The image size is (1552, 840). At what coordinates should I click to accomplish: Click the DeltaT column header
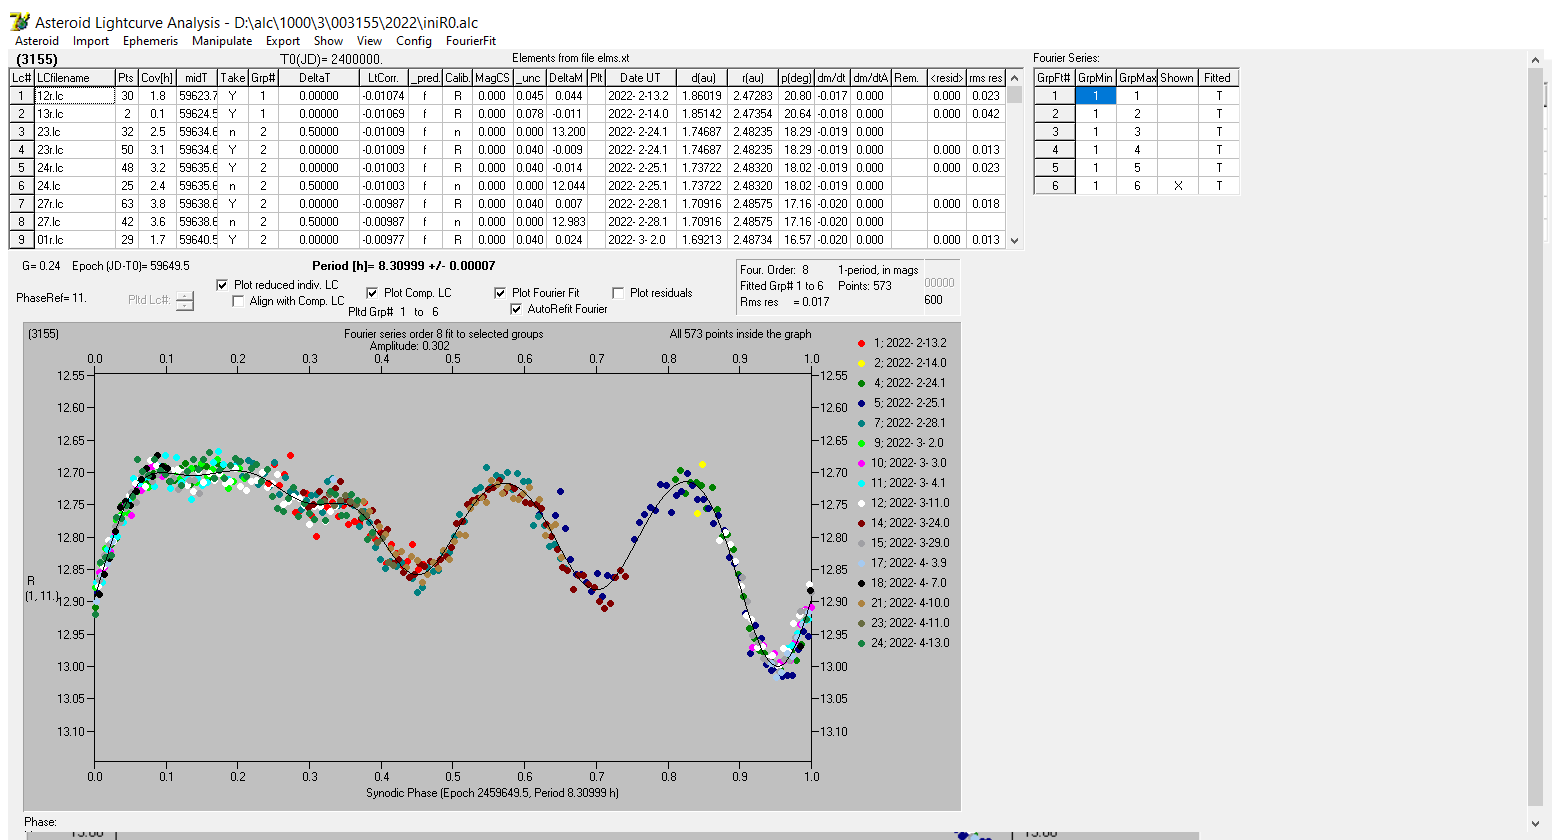pos(318,78)
